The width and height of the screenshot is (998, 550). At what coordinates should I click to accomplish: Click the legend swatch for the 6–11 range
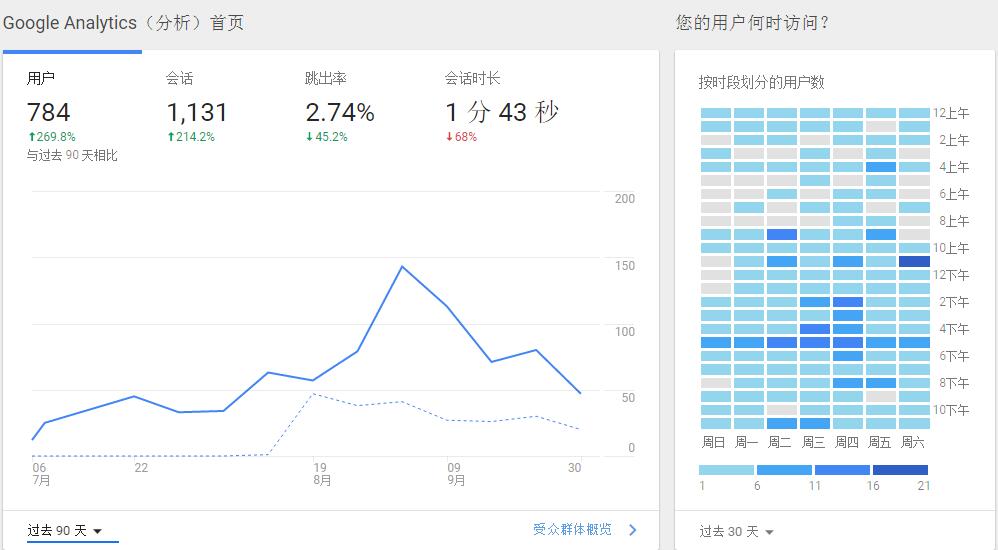pos(784,470)
